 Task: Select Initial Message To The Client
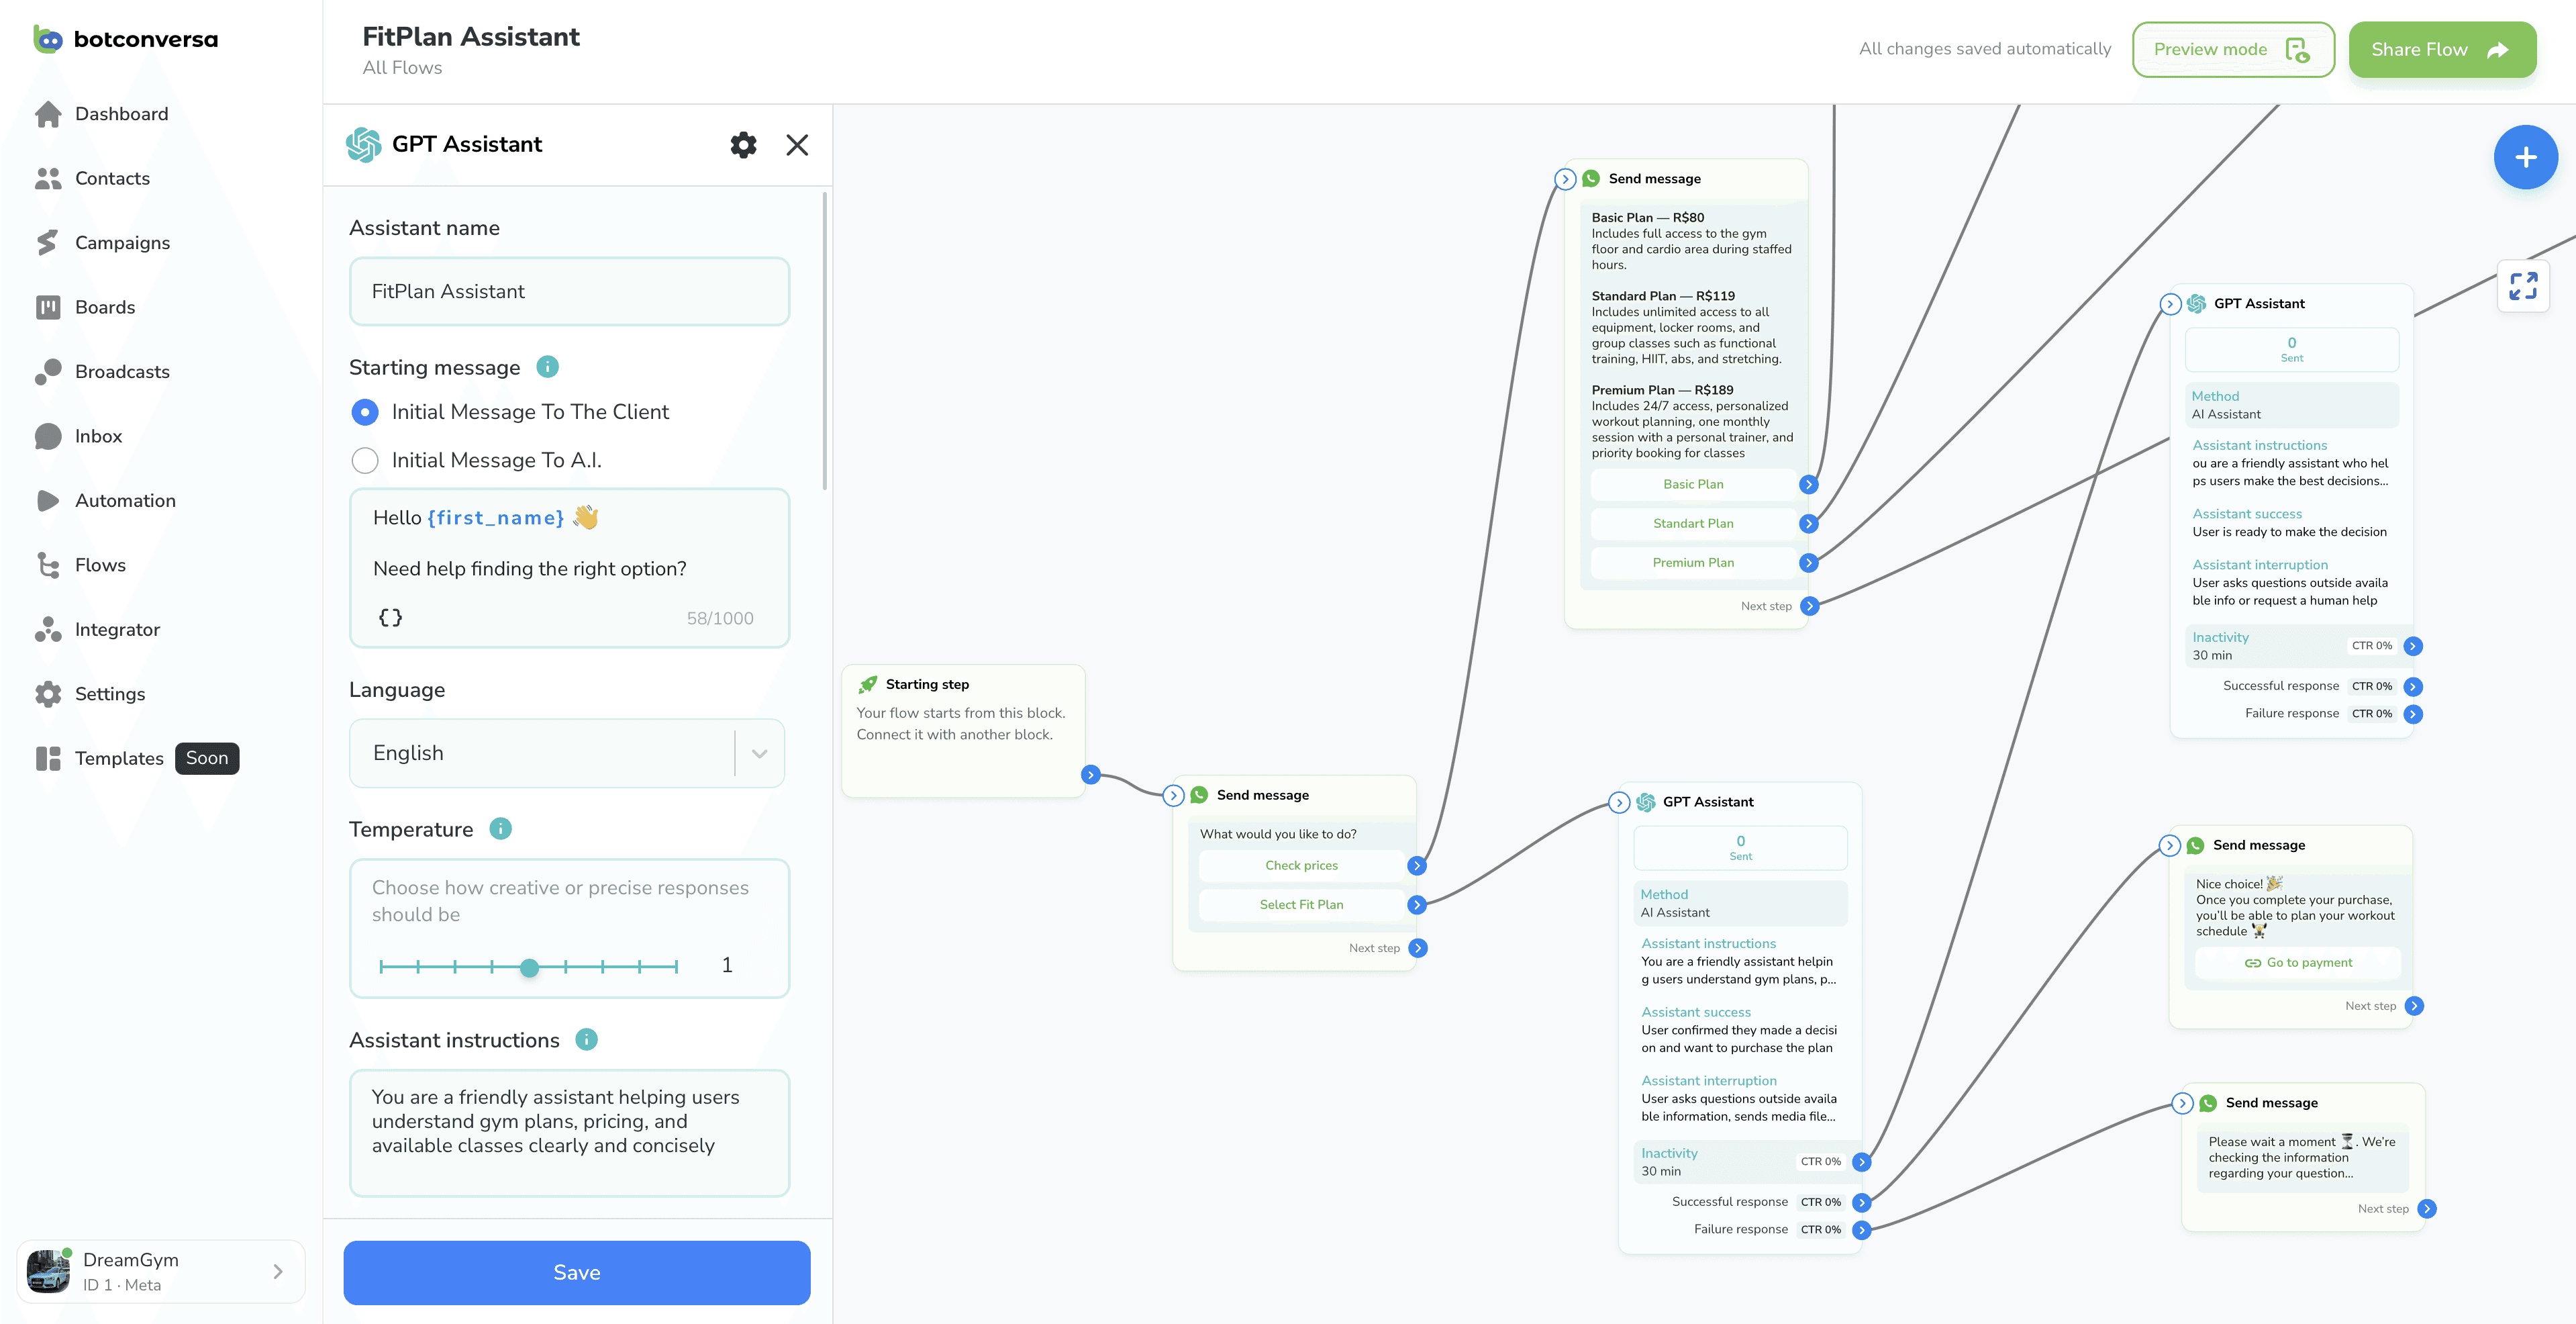[x=365, y=411]
